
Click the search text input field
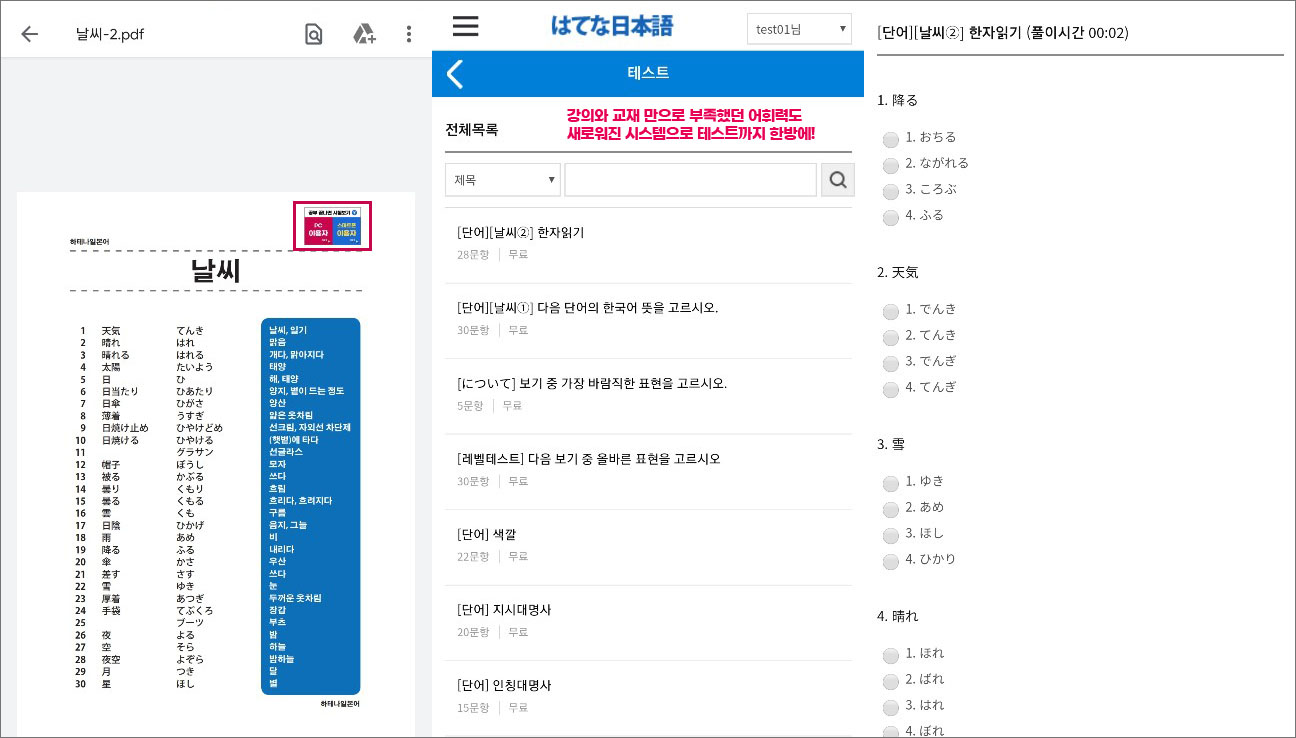pyautogui.click(x=690, y=180)
